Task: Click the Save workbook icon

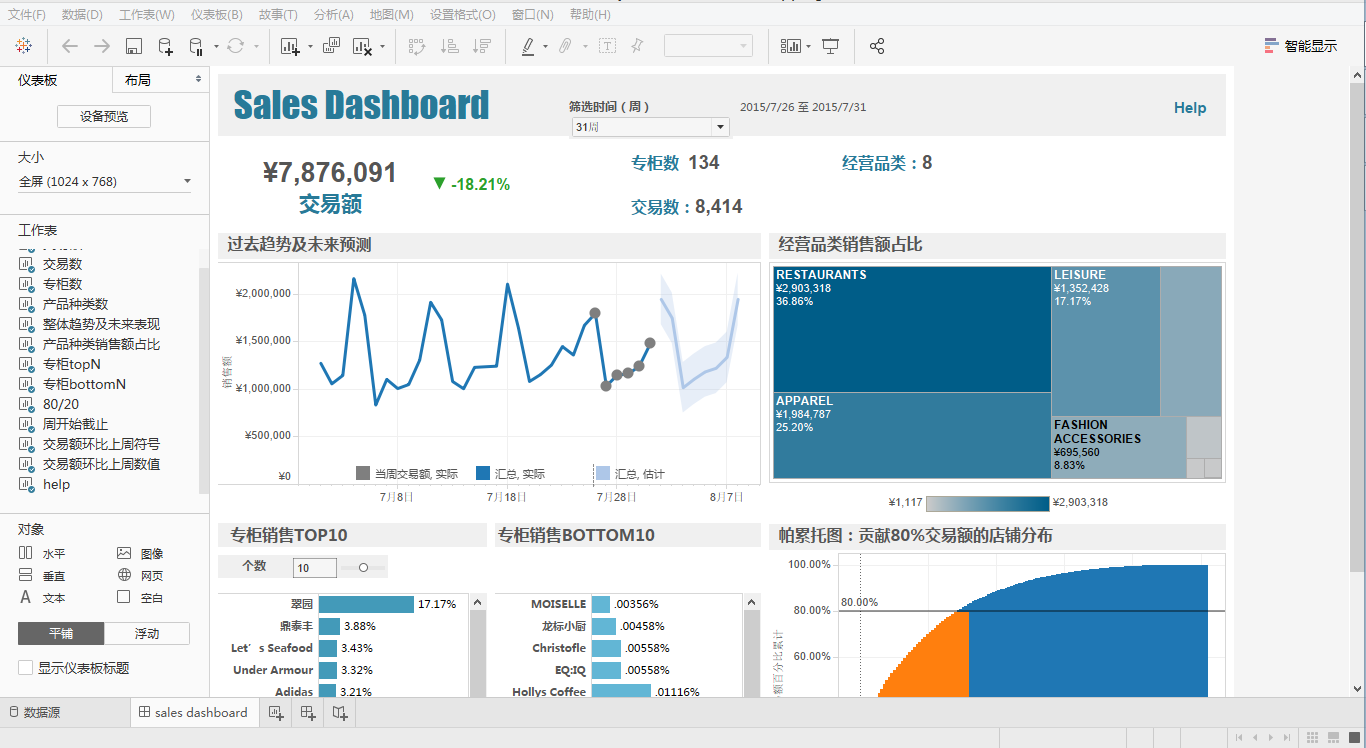Action: pos(133,46)
